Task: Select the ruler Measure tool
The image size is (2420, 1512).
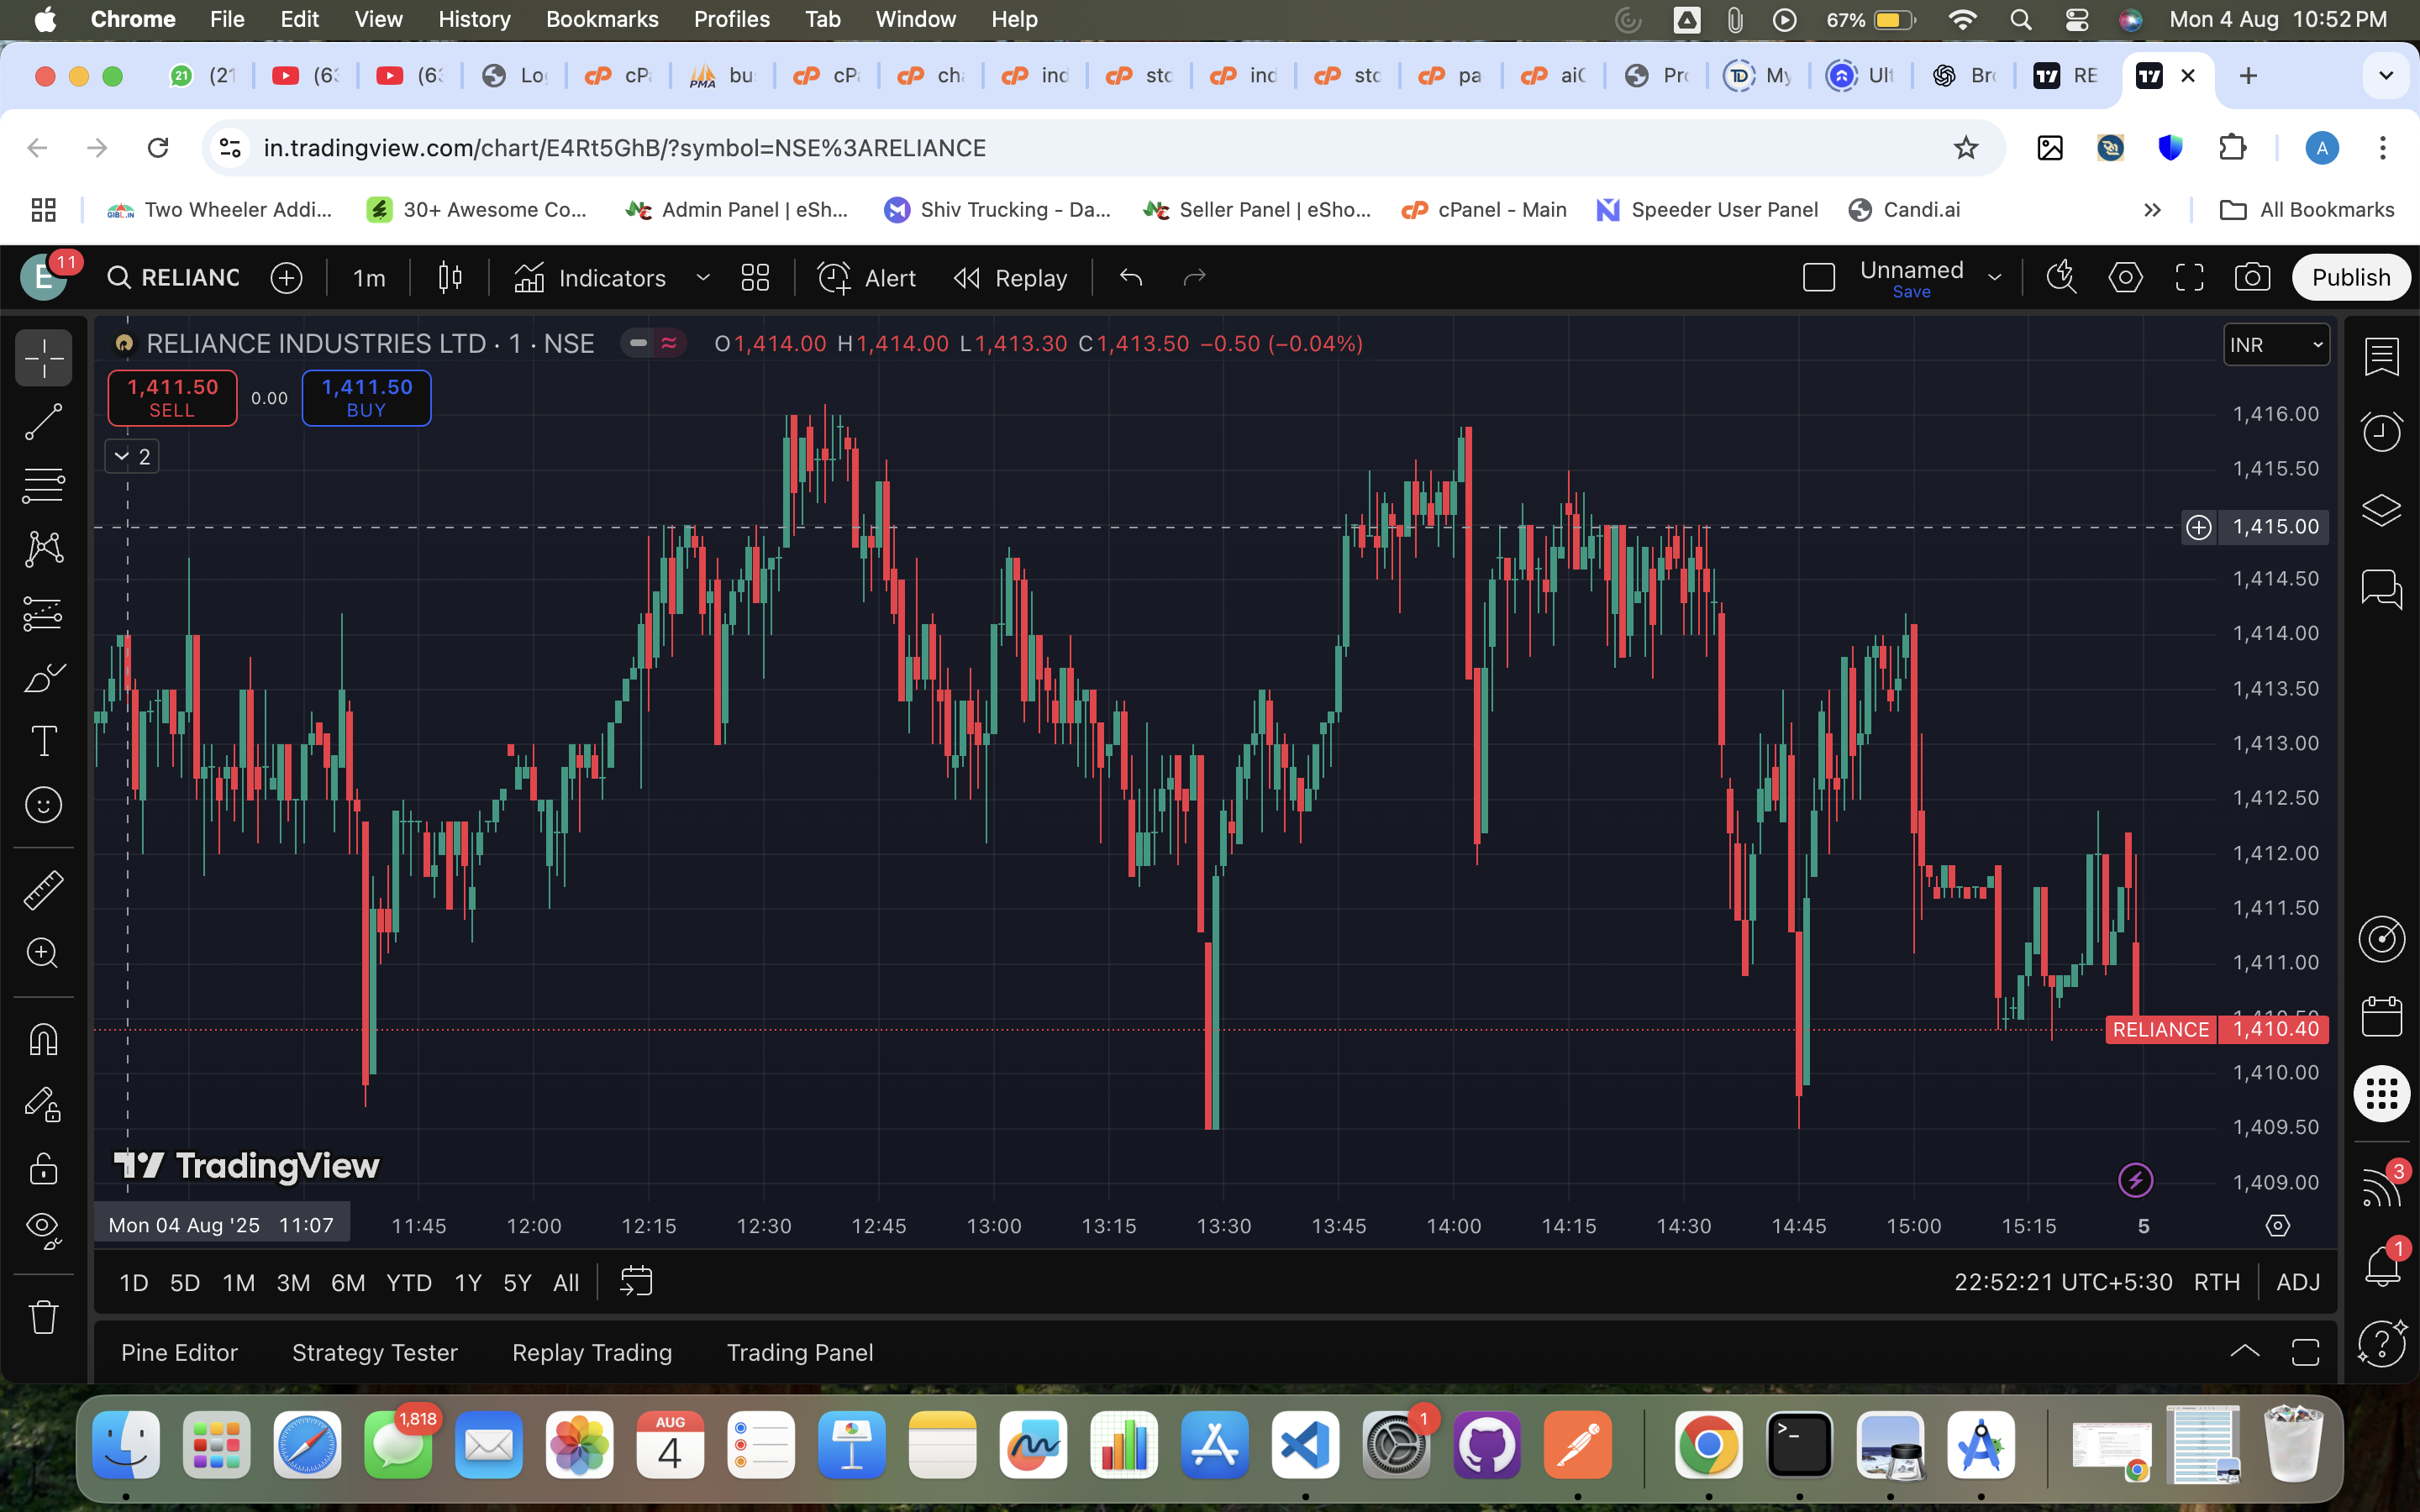Action: (43, 889)
